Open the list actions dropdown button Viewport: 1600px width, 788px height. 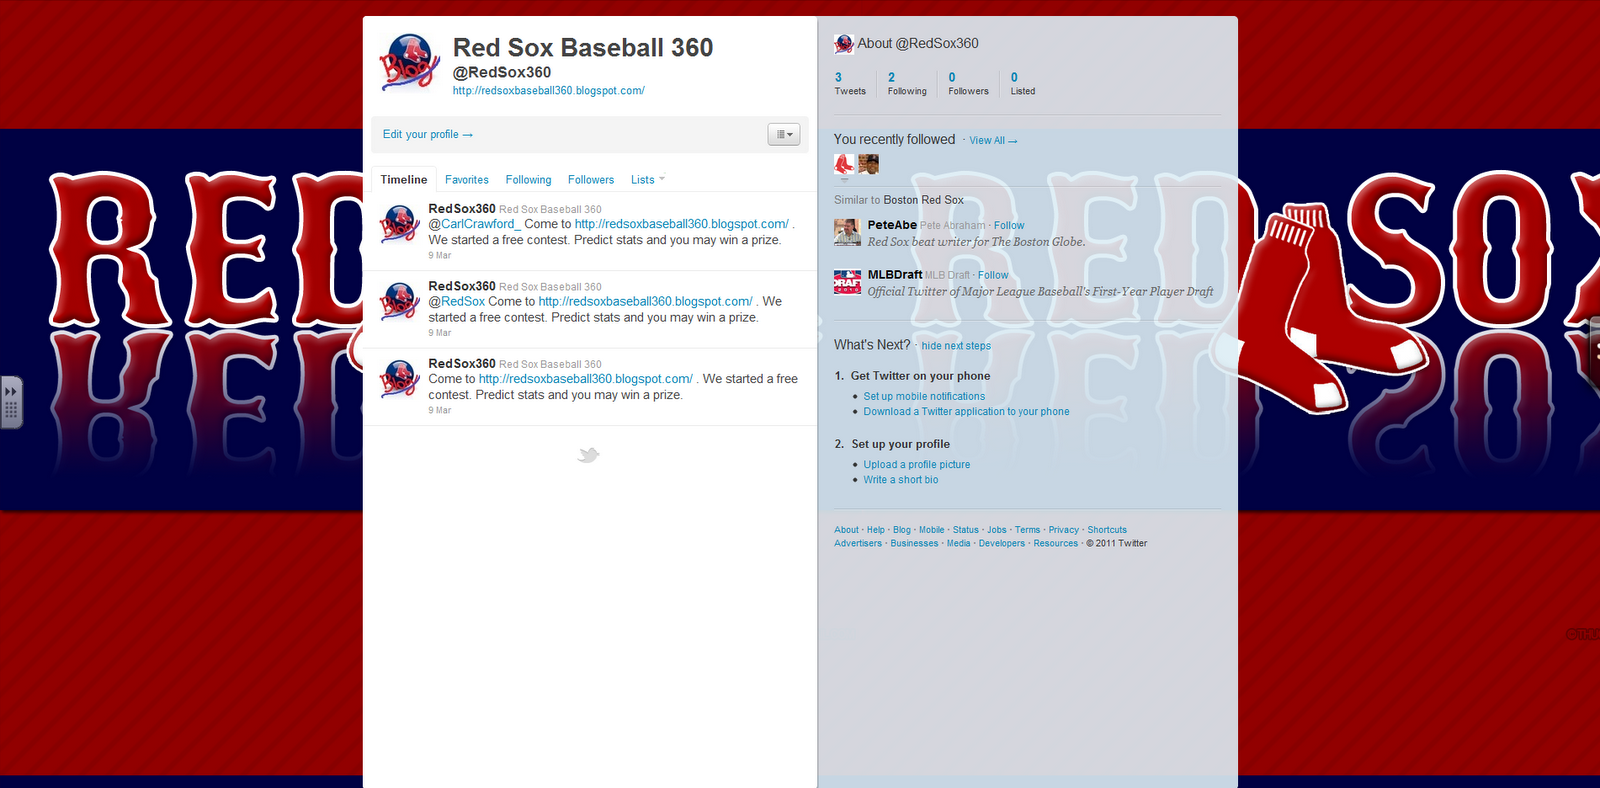tap(784, 134)
